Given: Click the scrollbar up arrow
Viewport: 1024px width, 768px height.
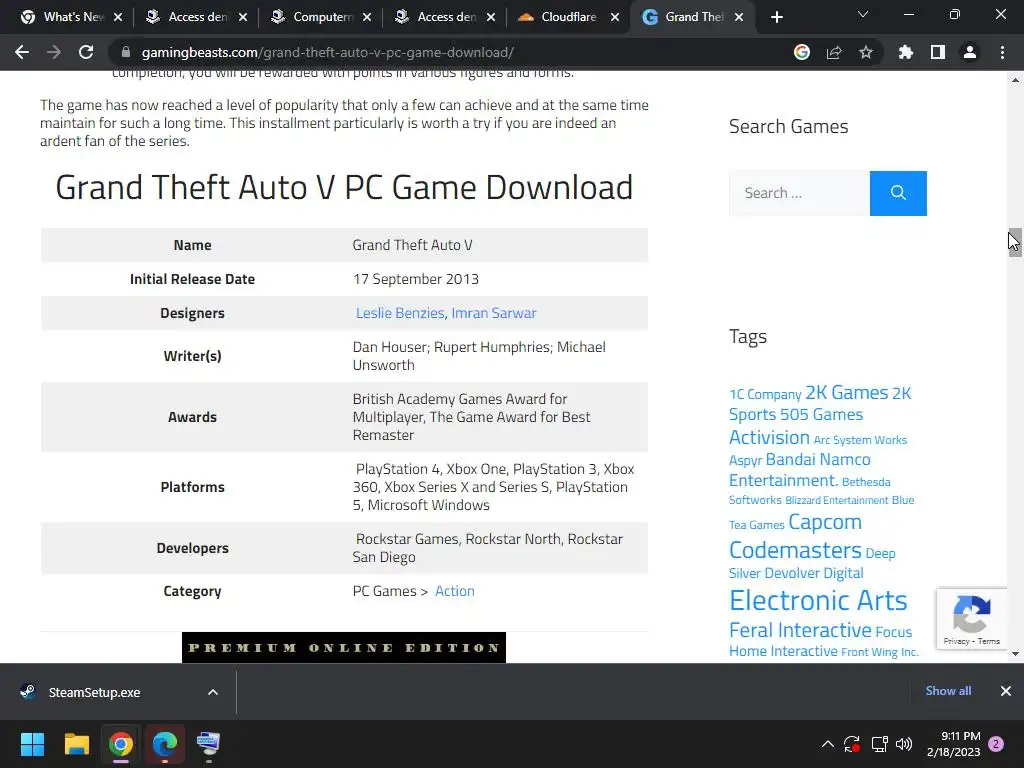Looking at the screenshot, I should point(1015,80).
